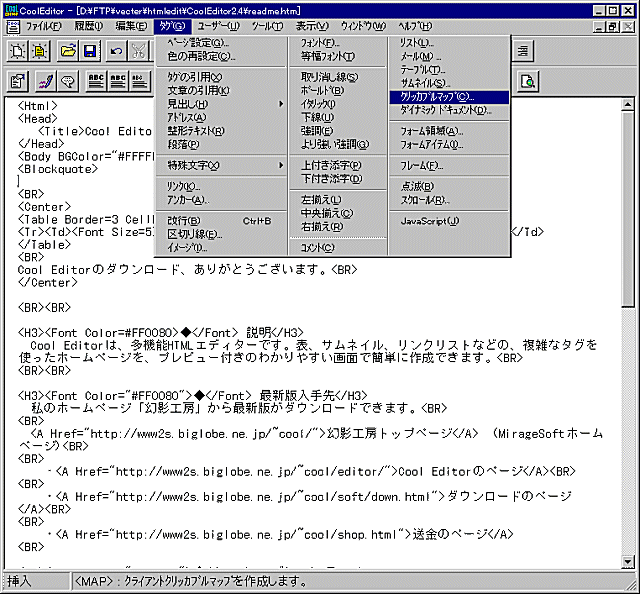Click the third ABC small text icon
Image resolution: width=640 pixels, height=594 pixels.
[140, 81]
